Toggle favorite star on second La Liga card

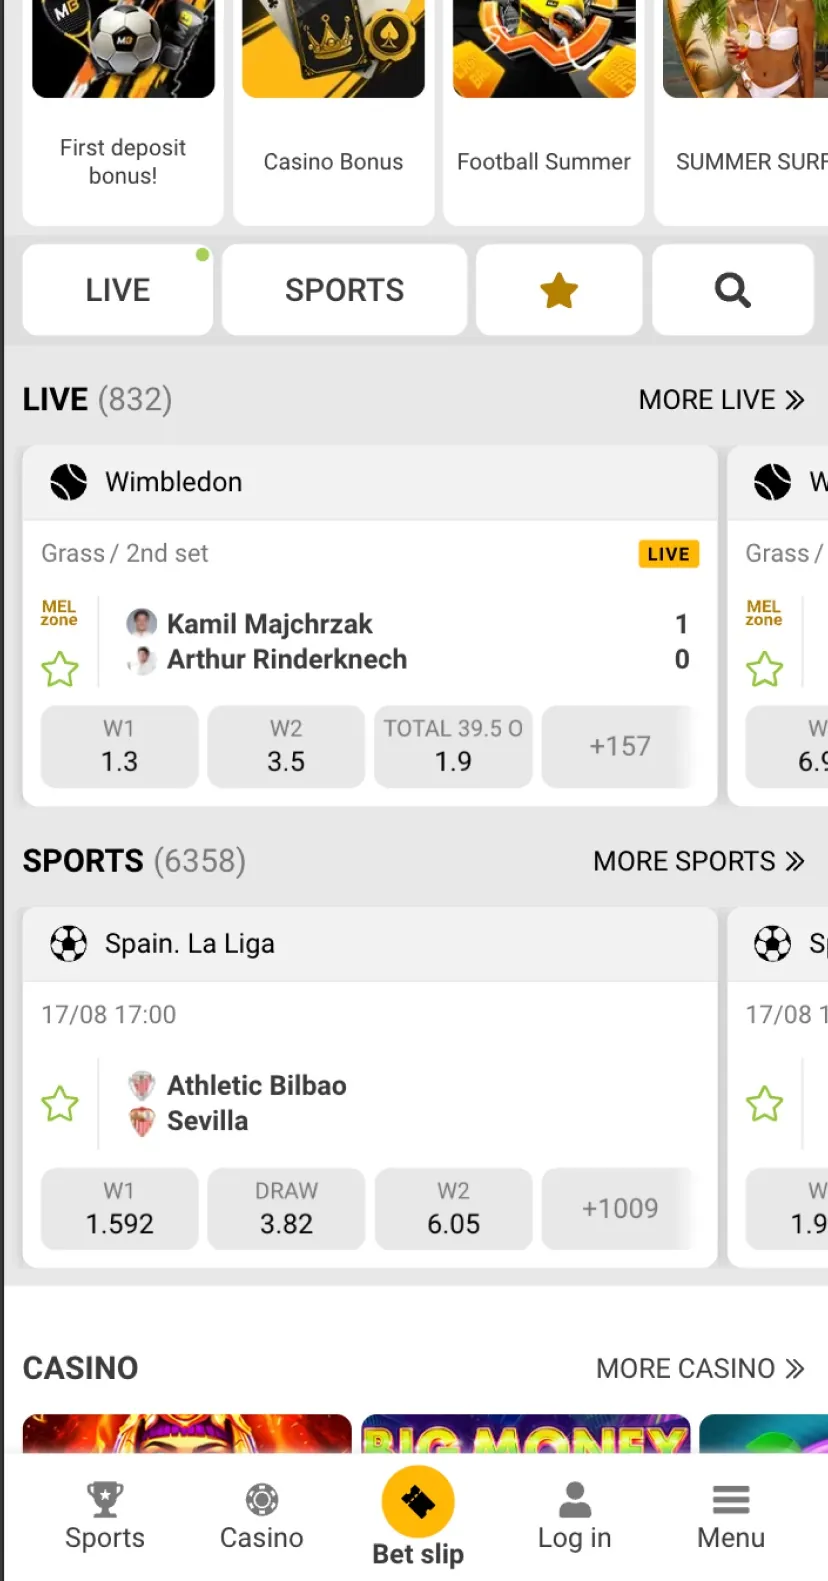765,1104
